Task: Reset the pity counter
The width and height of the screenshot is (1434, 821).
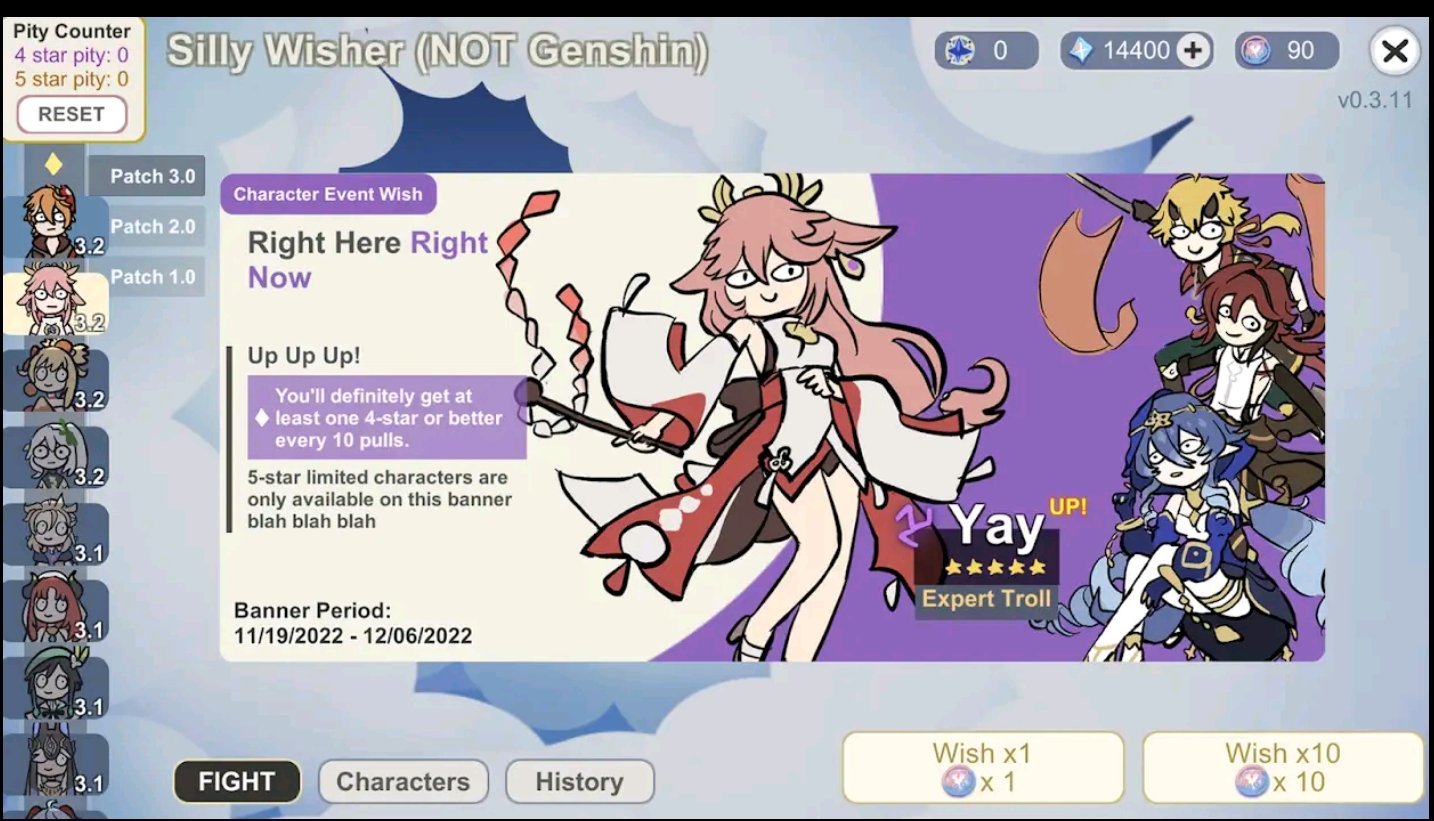Action: click(71, 114)
